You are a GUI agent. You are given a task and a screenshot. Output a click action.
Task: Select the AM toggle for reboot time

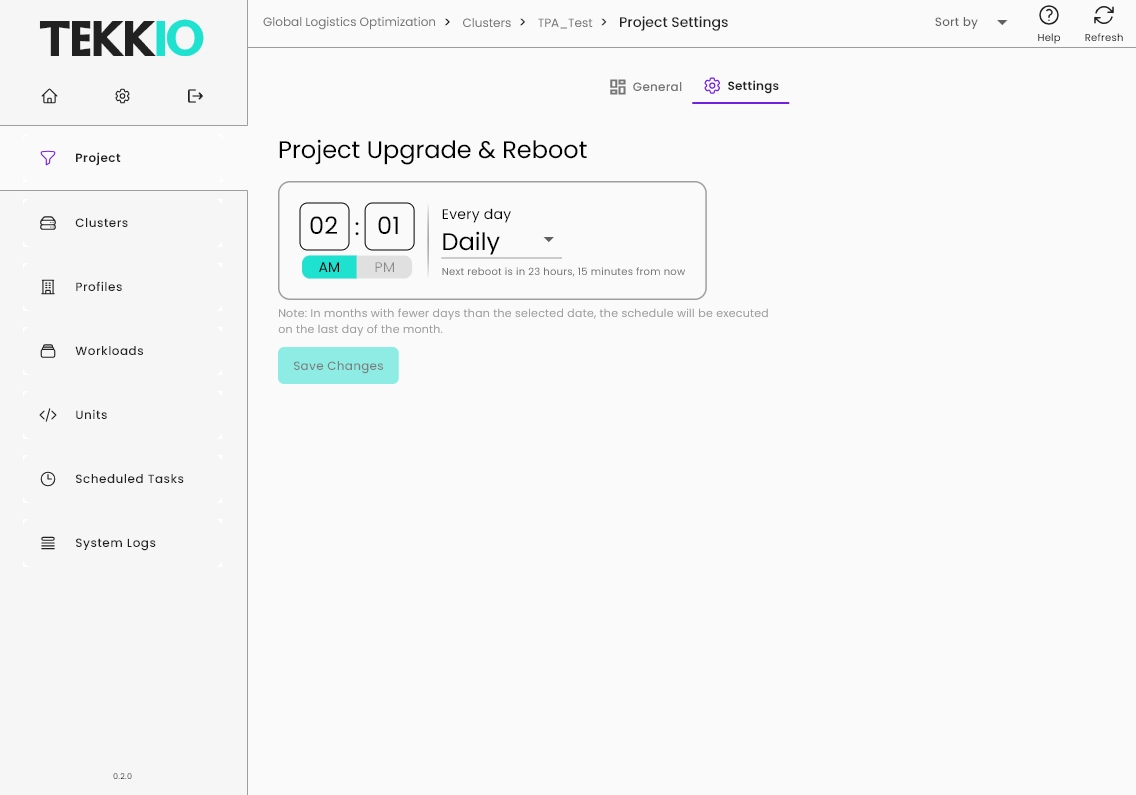(x=329, y=267)
